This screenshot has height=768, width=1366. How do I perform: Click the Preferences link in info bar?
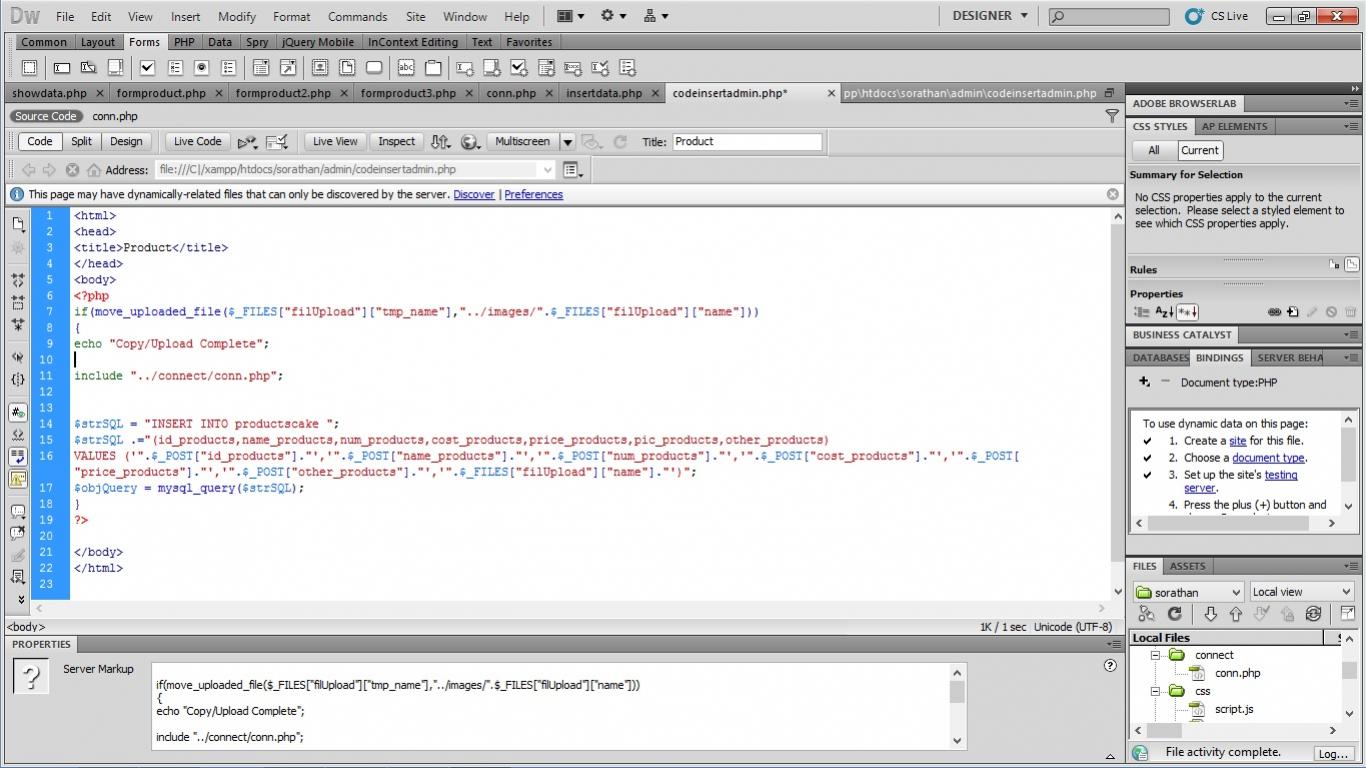[x=533, y=194]
